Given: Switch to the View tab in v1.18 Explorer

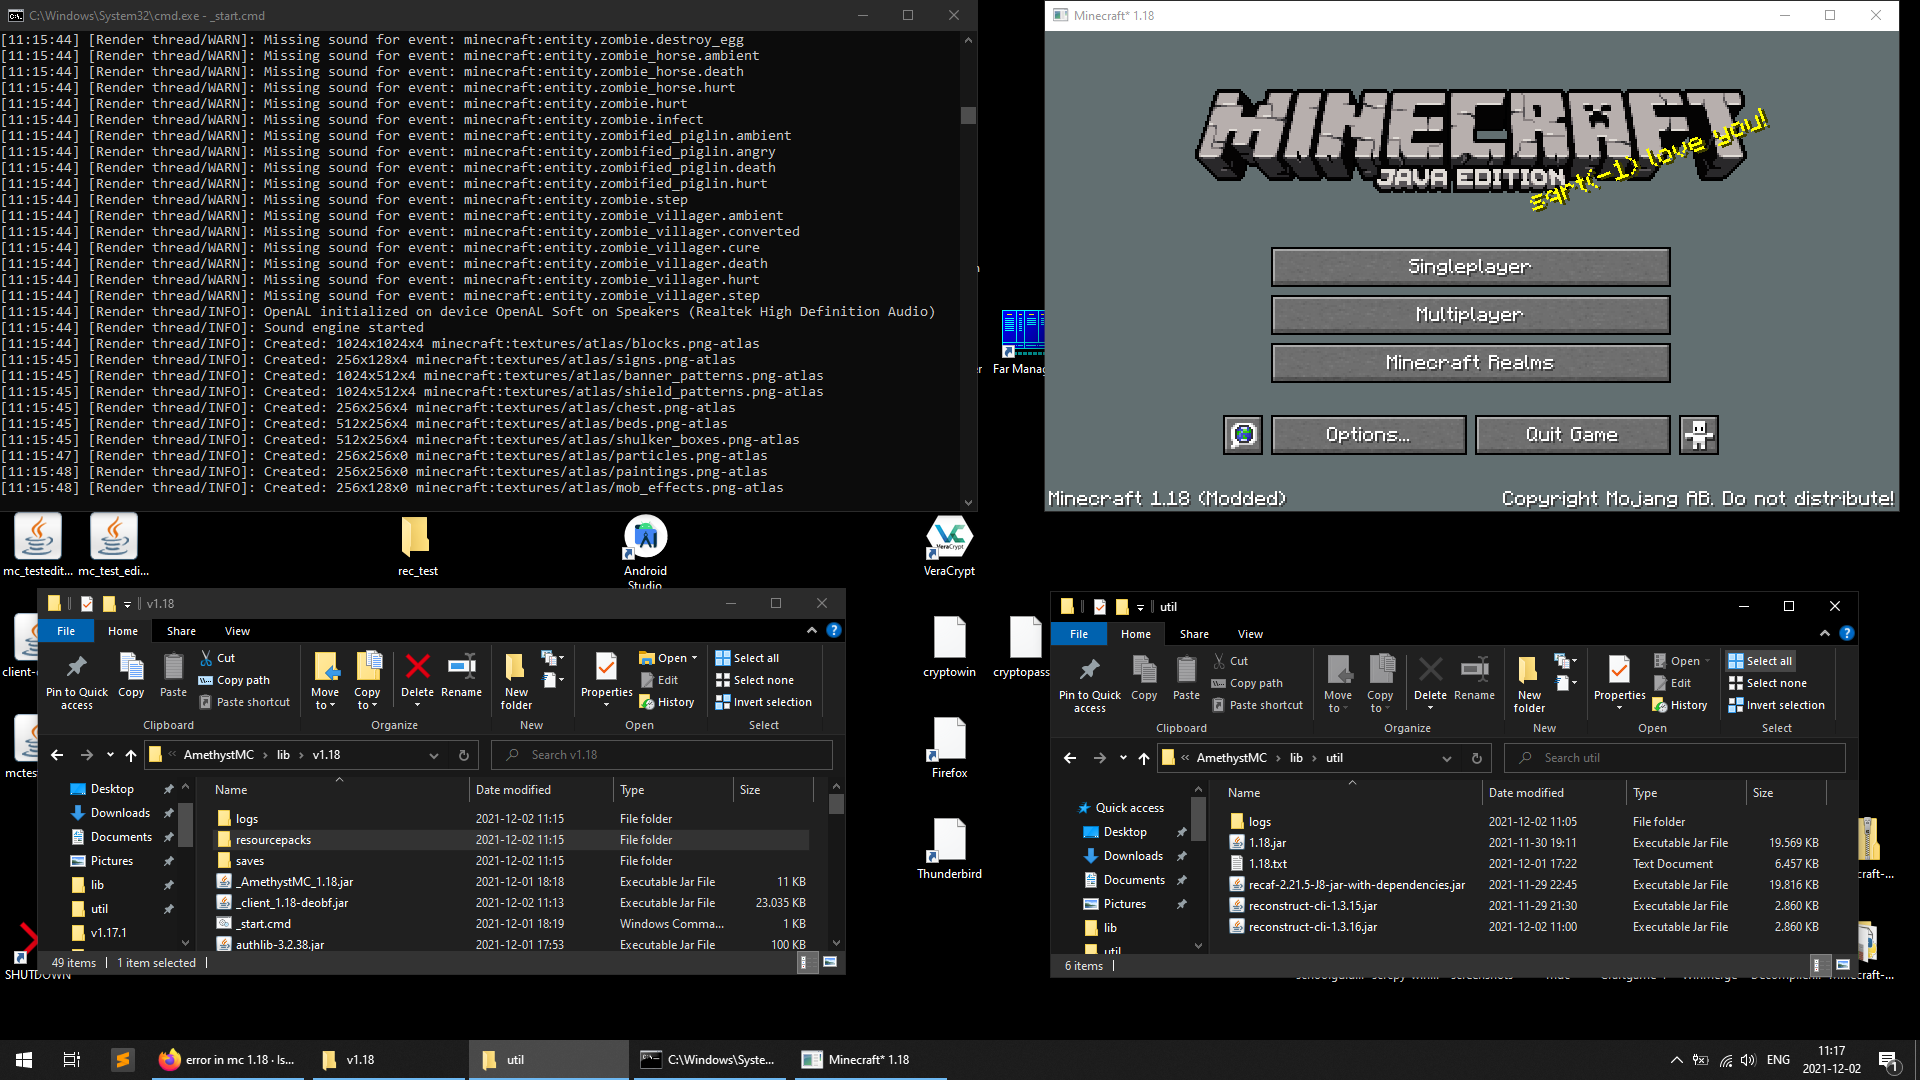Looking at the screenshot, I should coord(237,630).
